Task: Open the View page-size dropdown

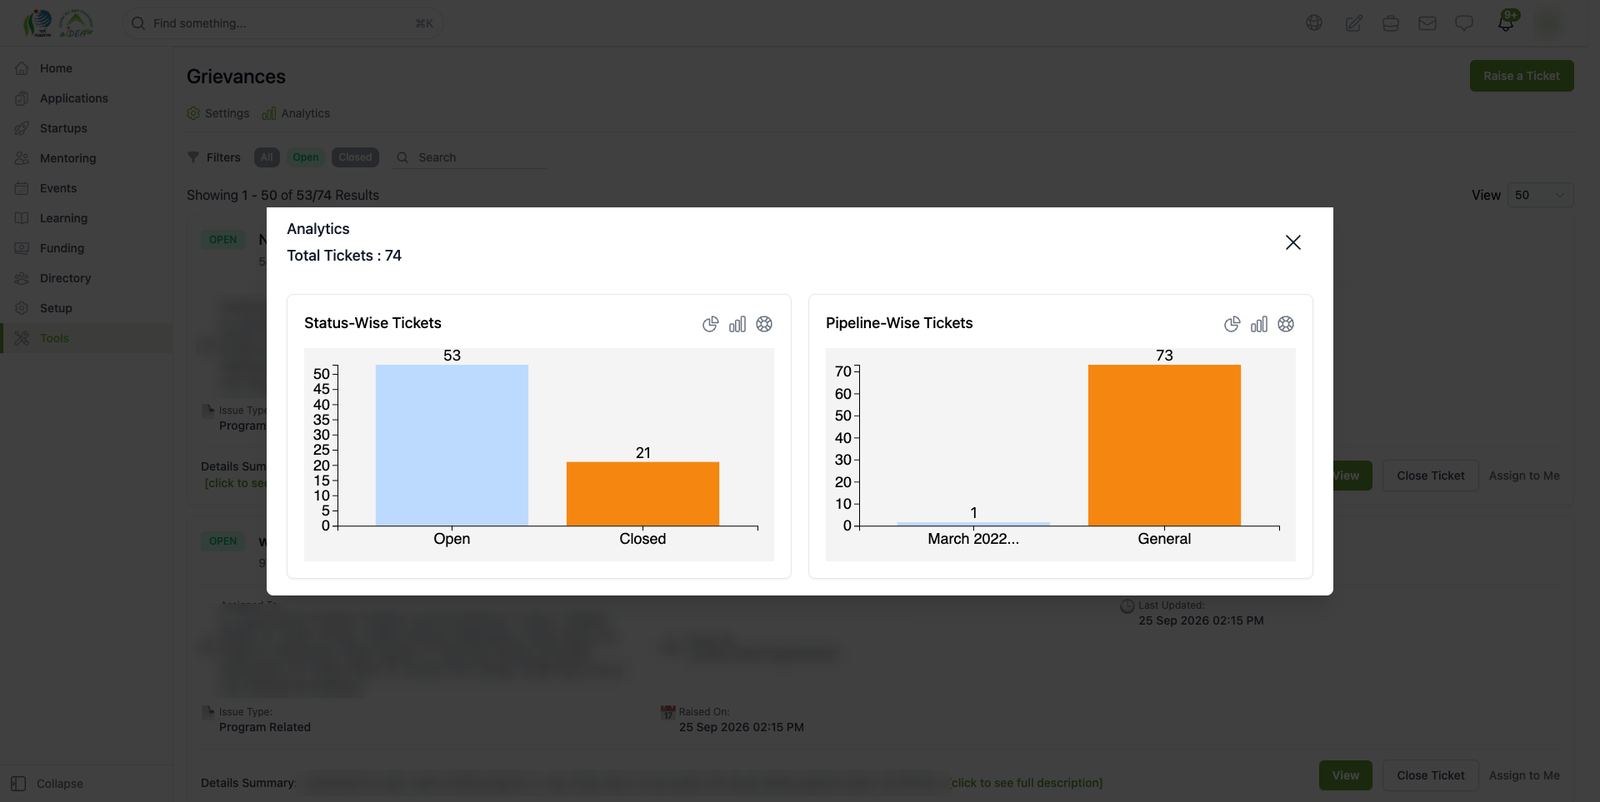Action: [1540, 195]
